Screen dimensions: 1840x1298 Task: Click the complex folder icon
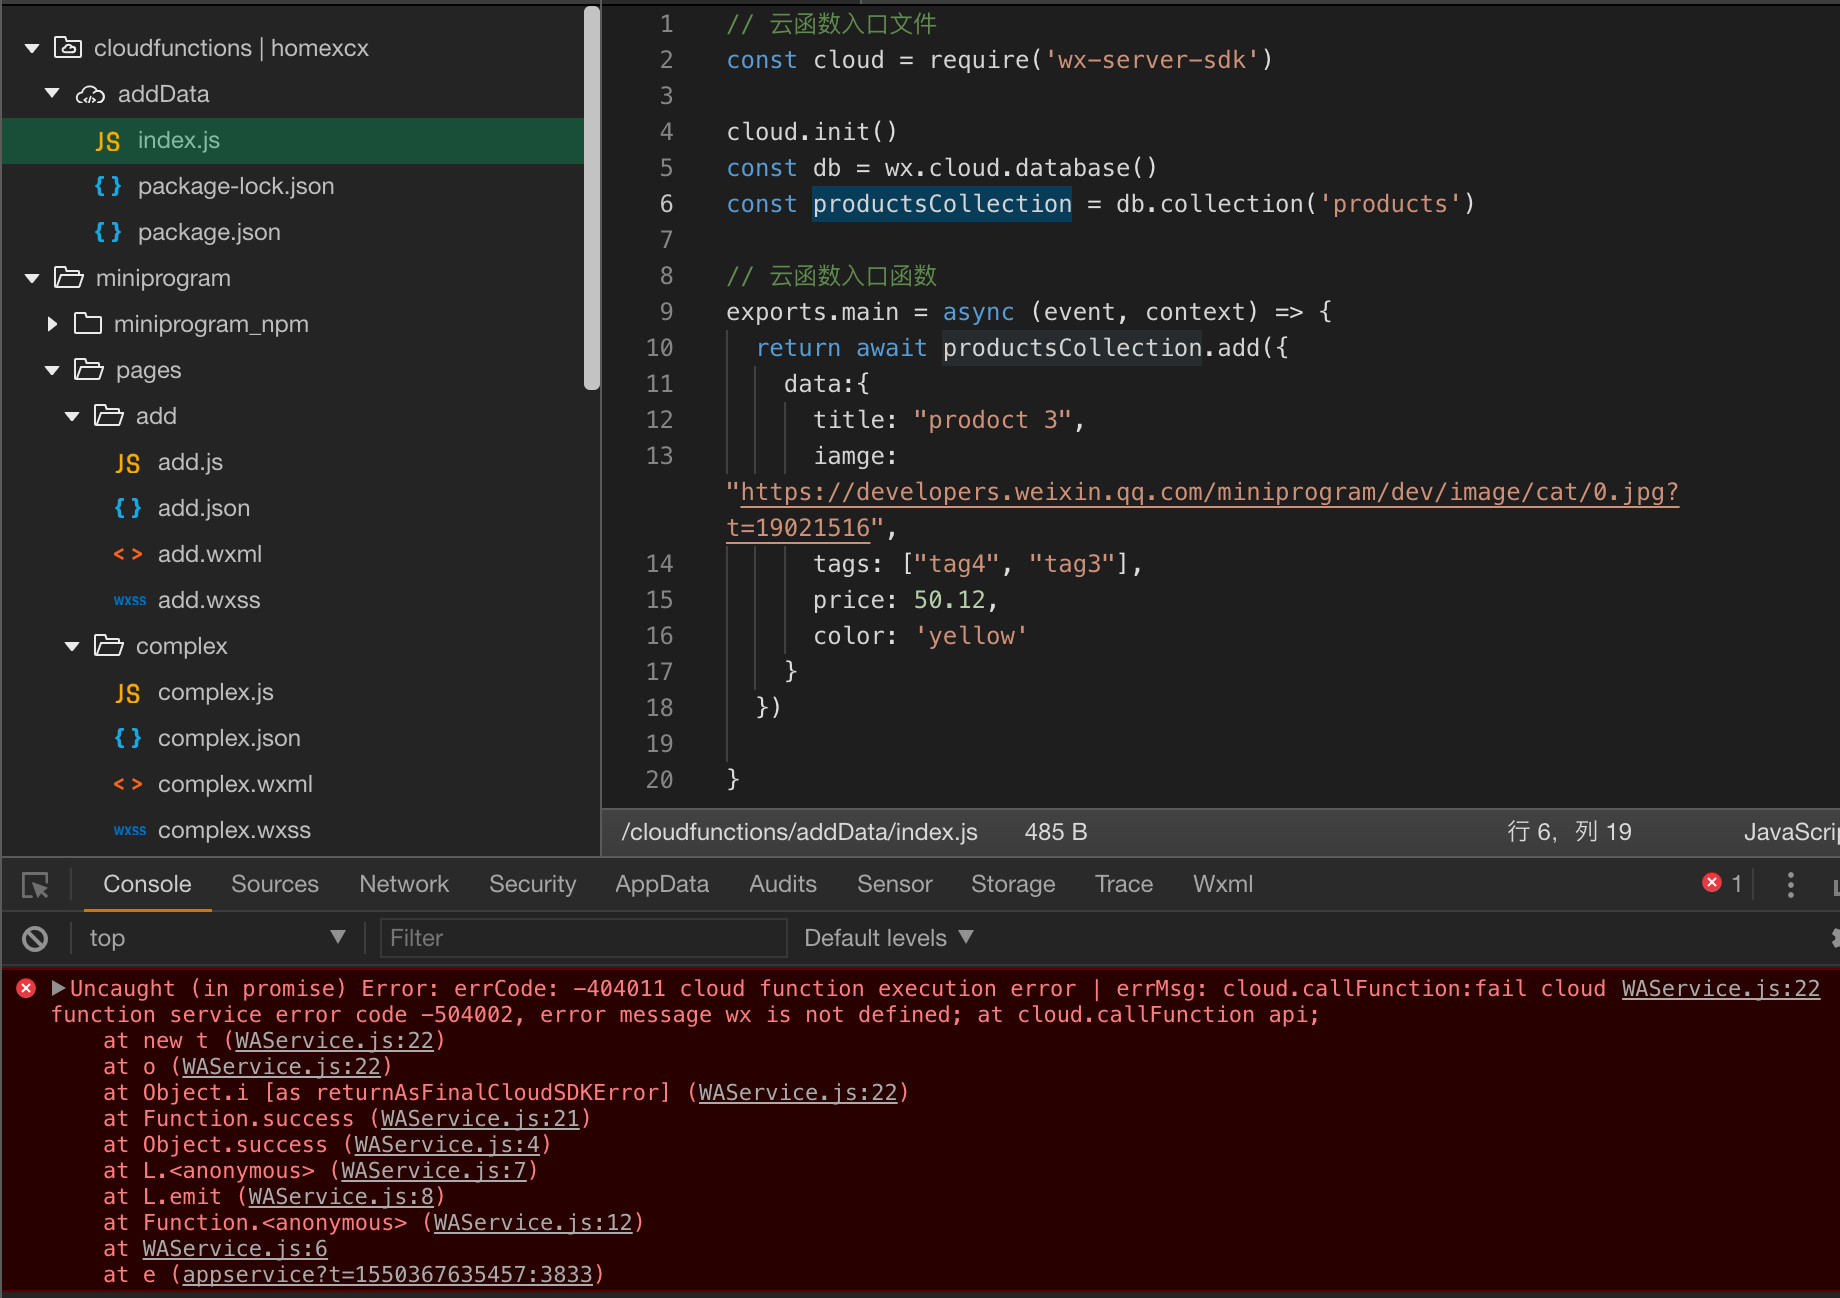tap(109, 645)
